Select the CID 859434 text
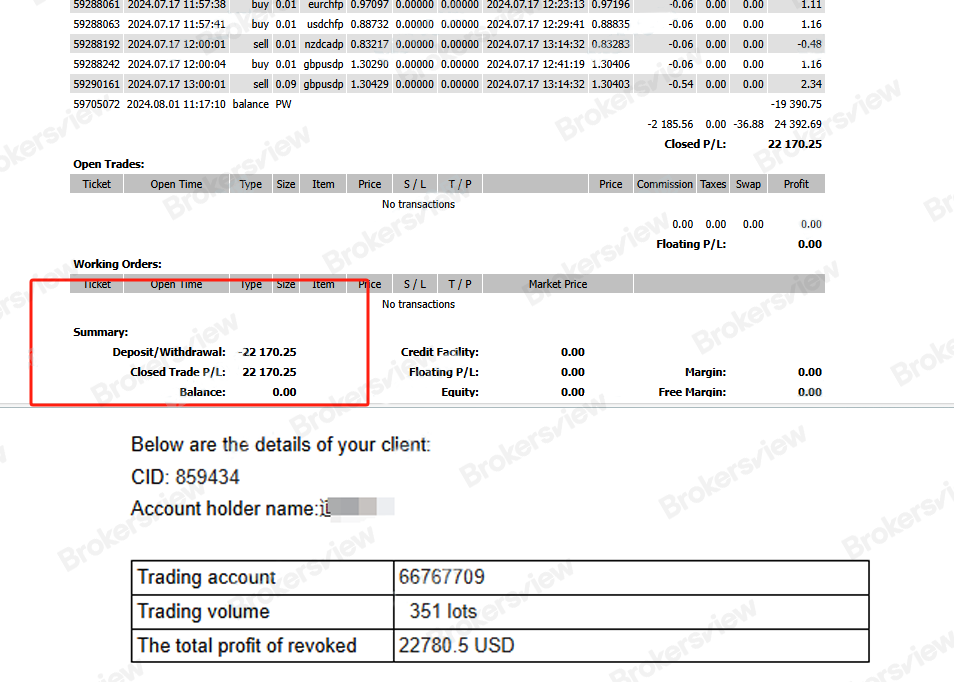954x682 pixels. tap(184, 477)
